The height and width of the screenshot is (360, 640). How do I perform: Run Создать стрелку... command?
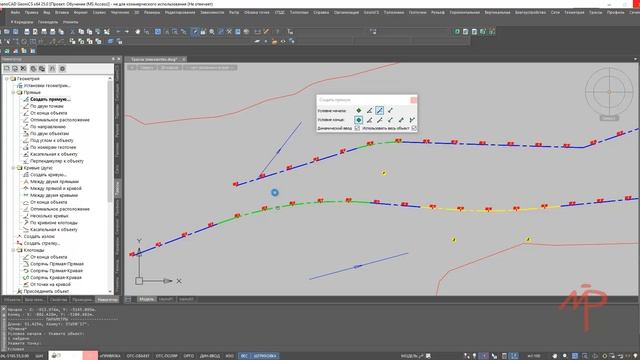pyautogui.click(x=42, y=243)
